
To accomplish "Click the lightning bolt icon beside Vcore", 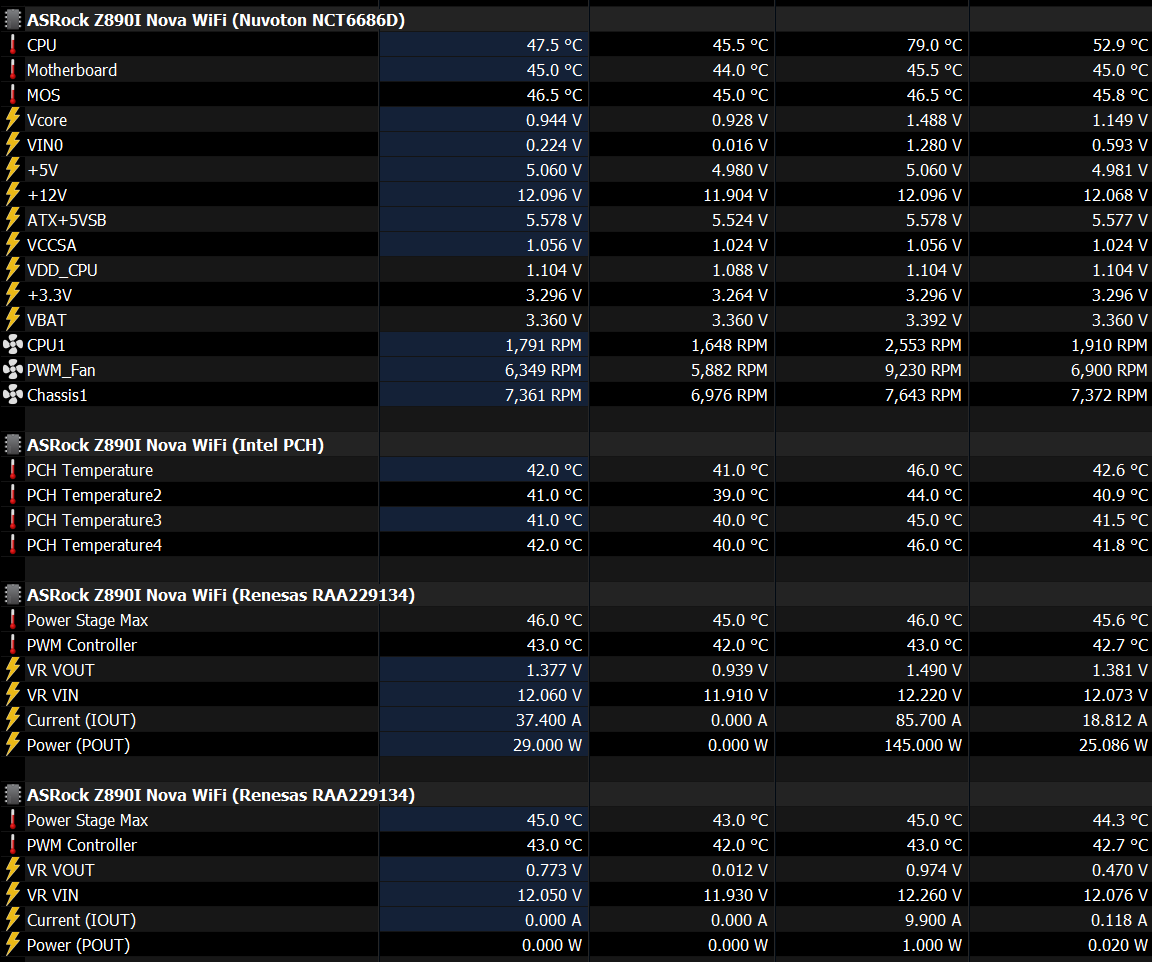I will coord(12,120).
